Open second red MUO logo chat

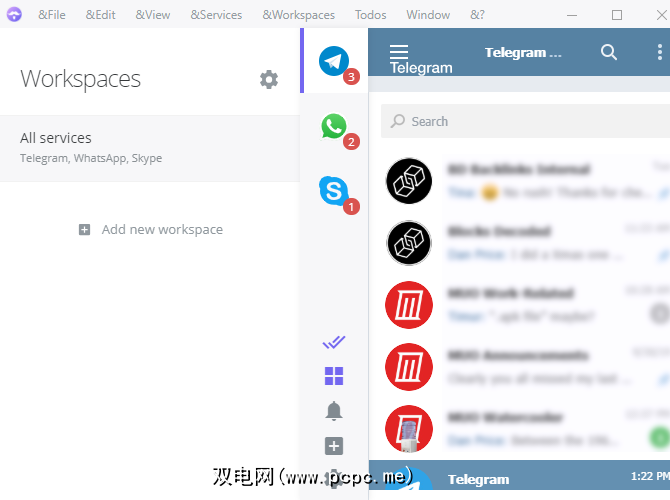[x=519, y=367]
